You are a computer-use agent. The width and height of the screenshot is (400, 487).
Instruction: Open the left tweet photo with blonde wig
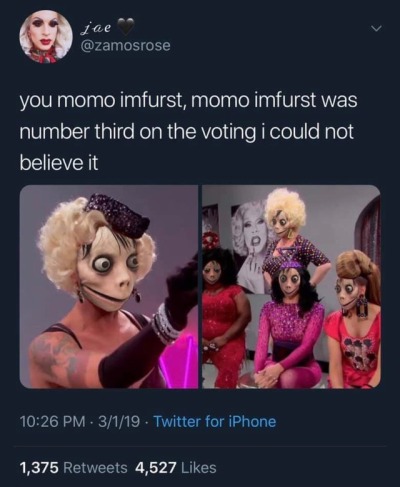109,287
